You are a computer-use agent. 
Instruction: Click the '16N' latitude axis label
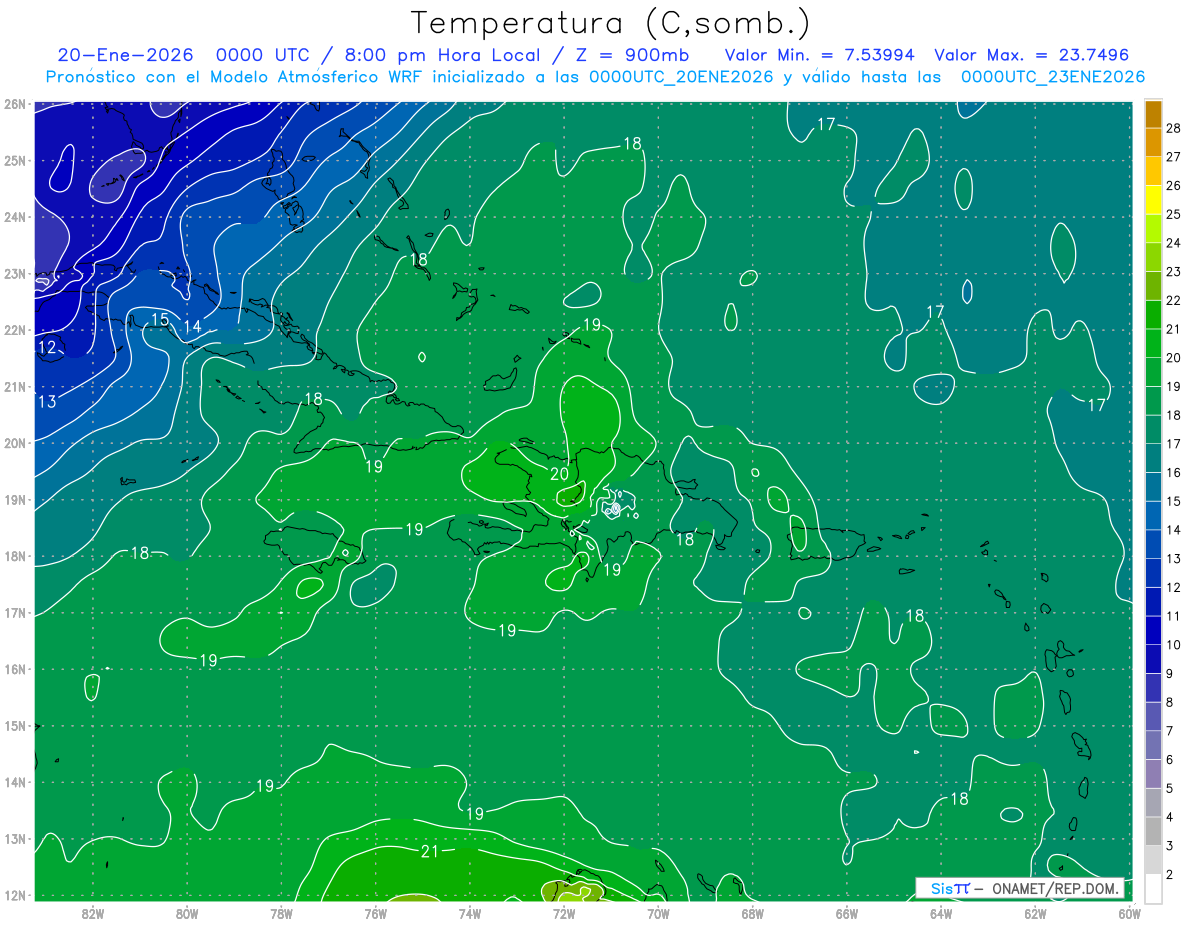pos(15,669)
